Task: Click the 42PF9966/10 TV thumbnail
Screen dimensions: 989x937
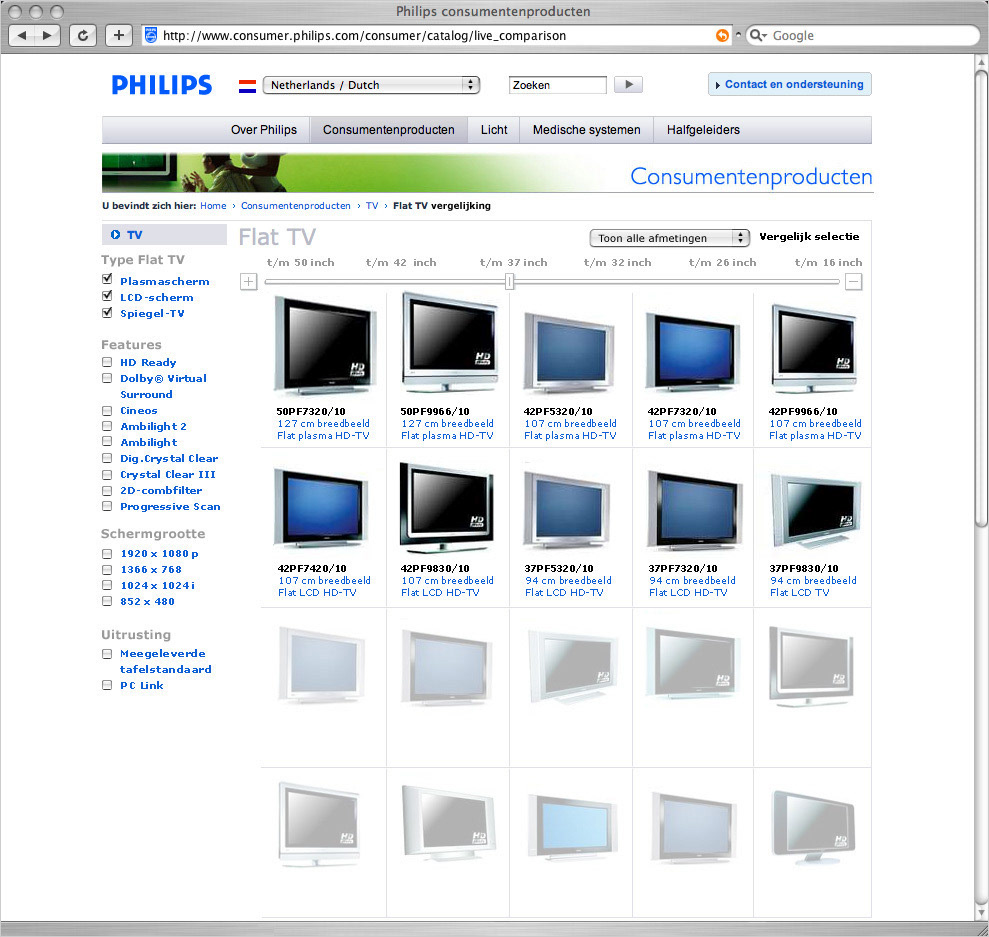Action: coord(814,349)
